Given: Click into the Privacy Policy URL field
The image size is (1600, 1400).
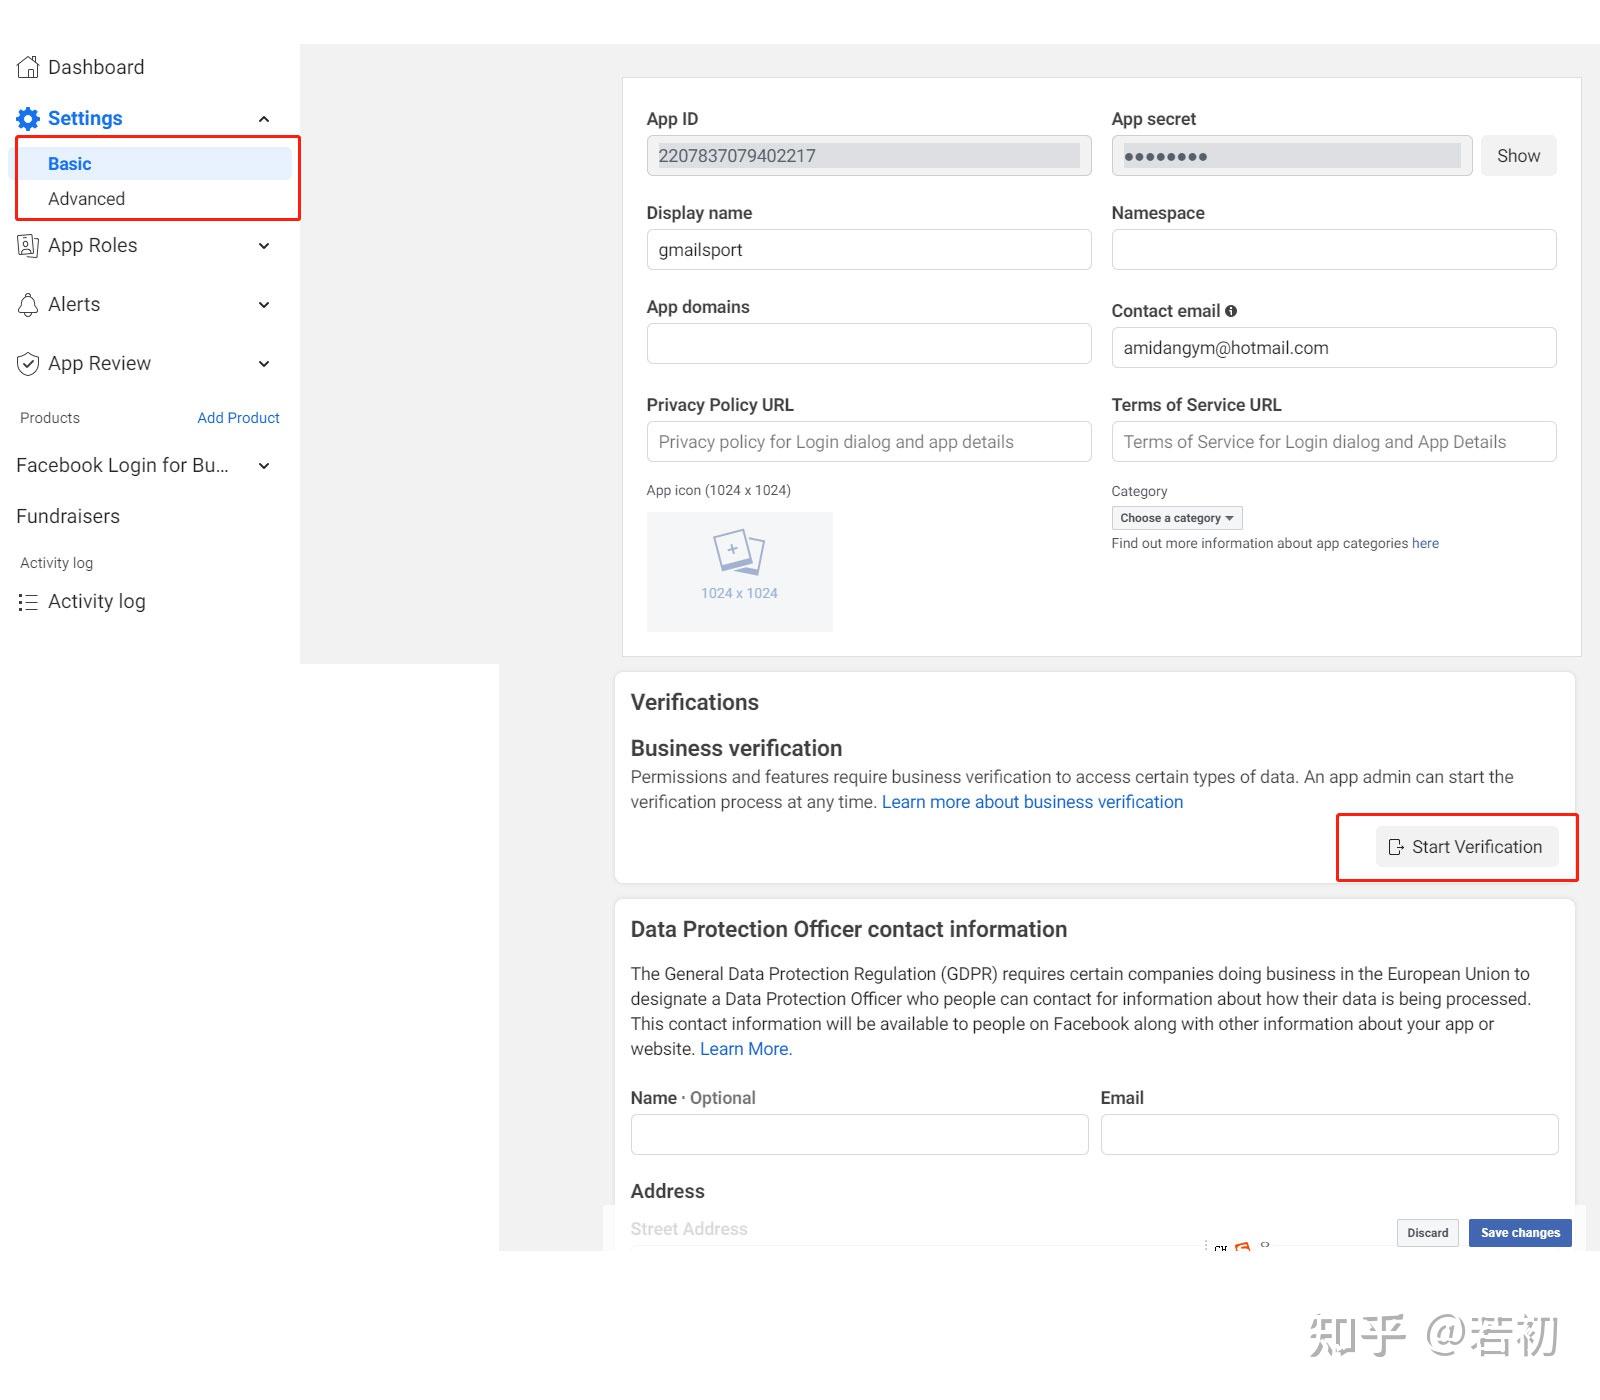Looking at the screenshot, I should tap(868, 442).
